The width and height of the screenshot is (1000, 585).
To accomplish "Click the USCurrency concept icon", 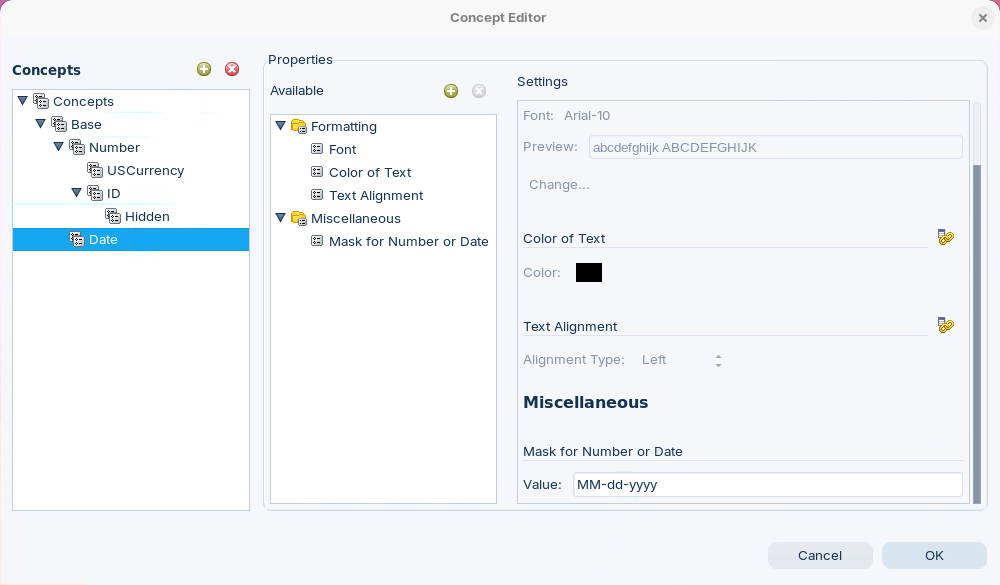I will click(95, 171).
